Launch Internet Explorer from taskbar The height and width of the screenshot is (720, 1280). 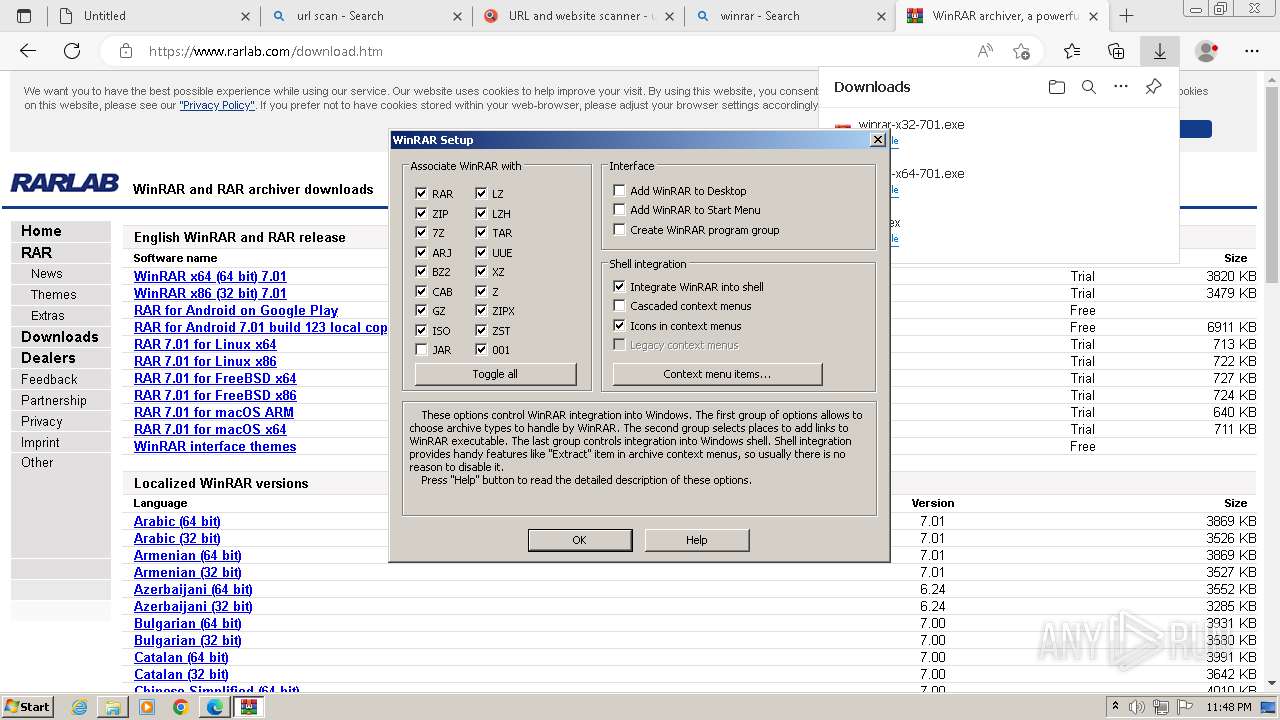pyautogui.click(x=80, y=707)
